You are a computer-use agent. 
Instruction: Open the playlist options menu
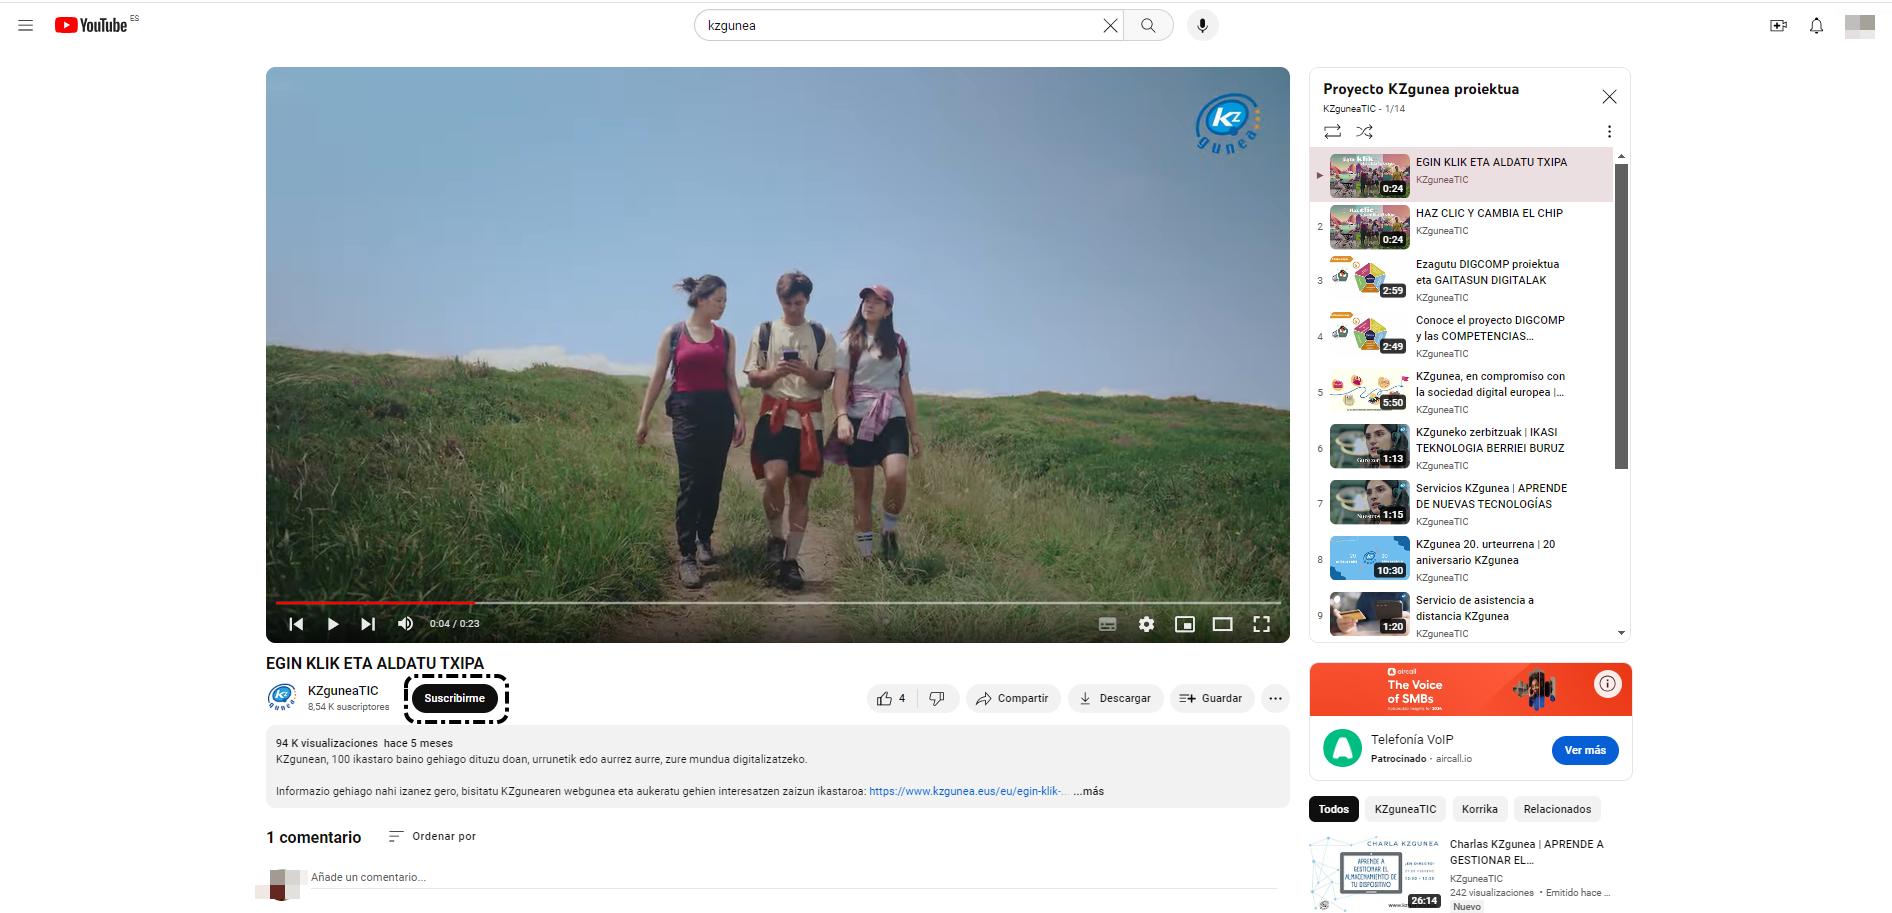tap(1609, 131)
